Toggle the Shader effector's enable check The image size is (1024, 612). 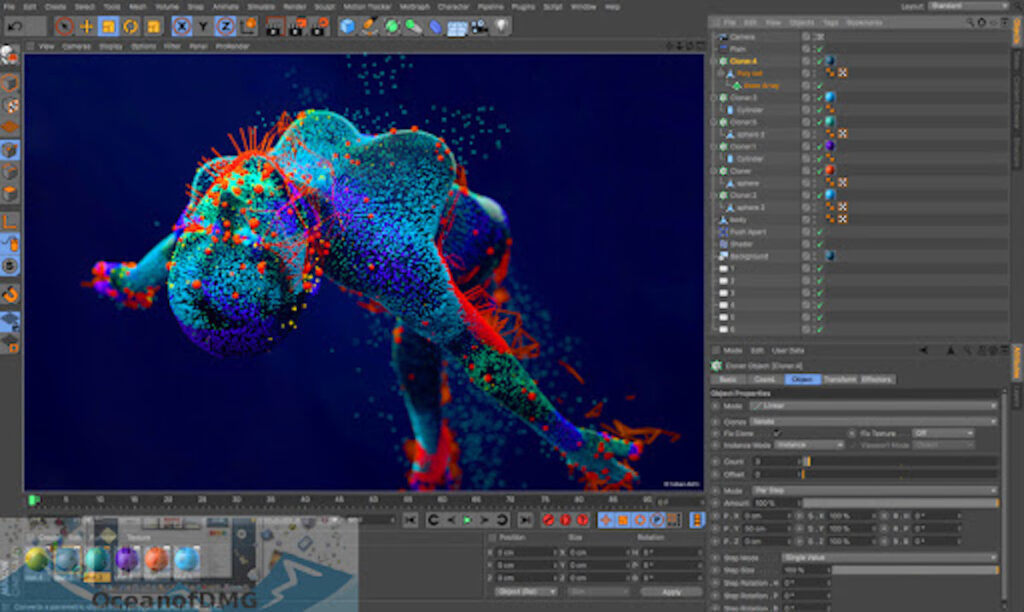820,244
